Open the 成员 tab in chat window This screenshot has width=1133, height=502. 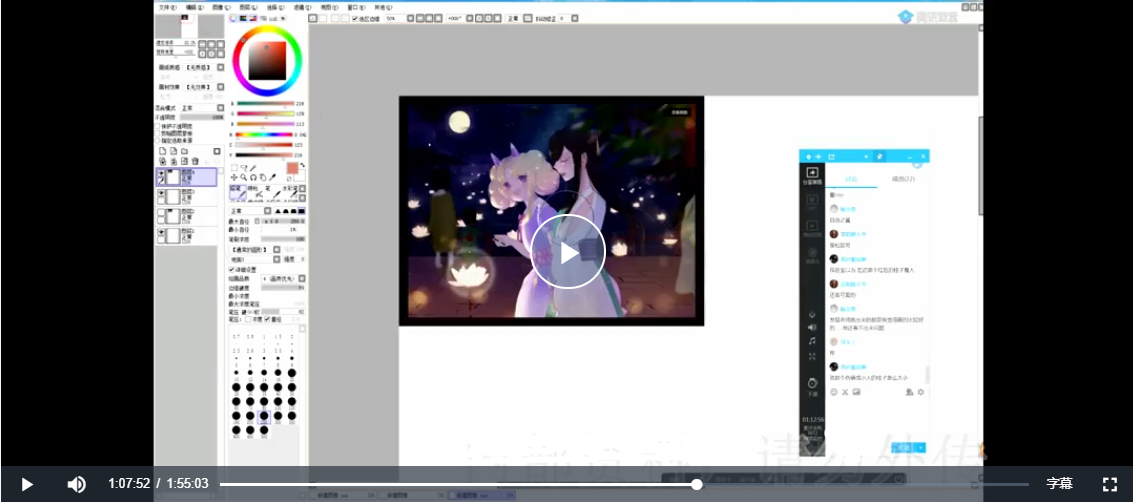(903, 179)
